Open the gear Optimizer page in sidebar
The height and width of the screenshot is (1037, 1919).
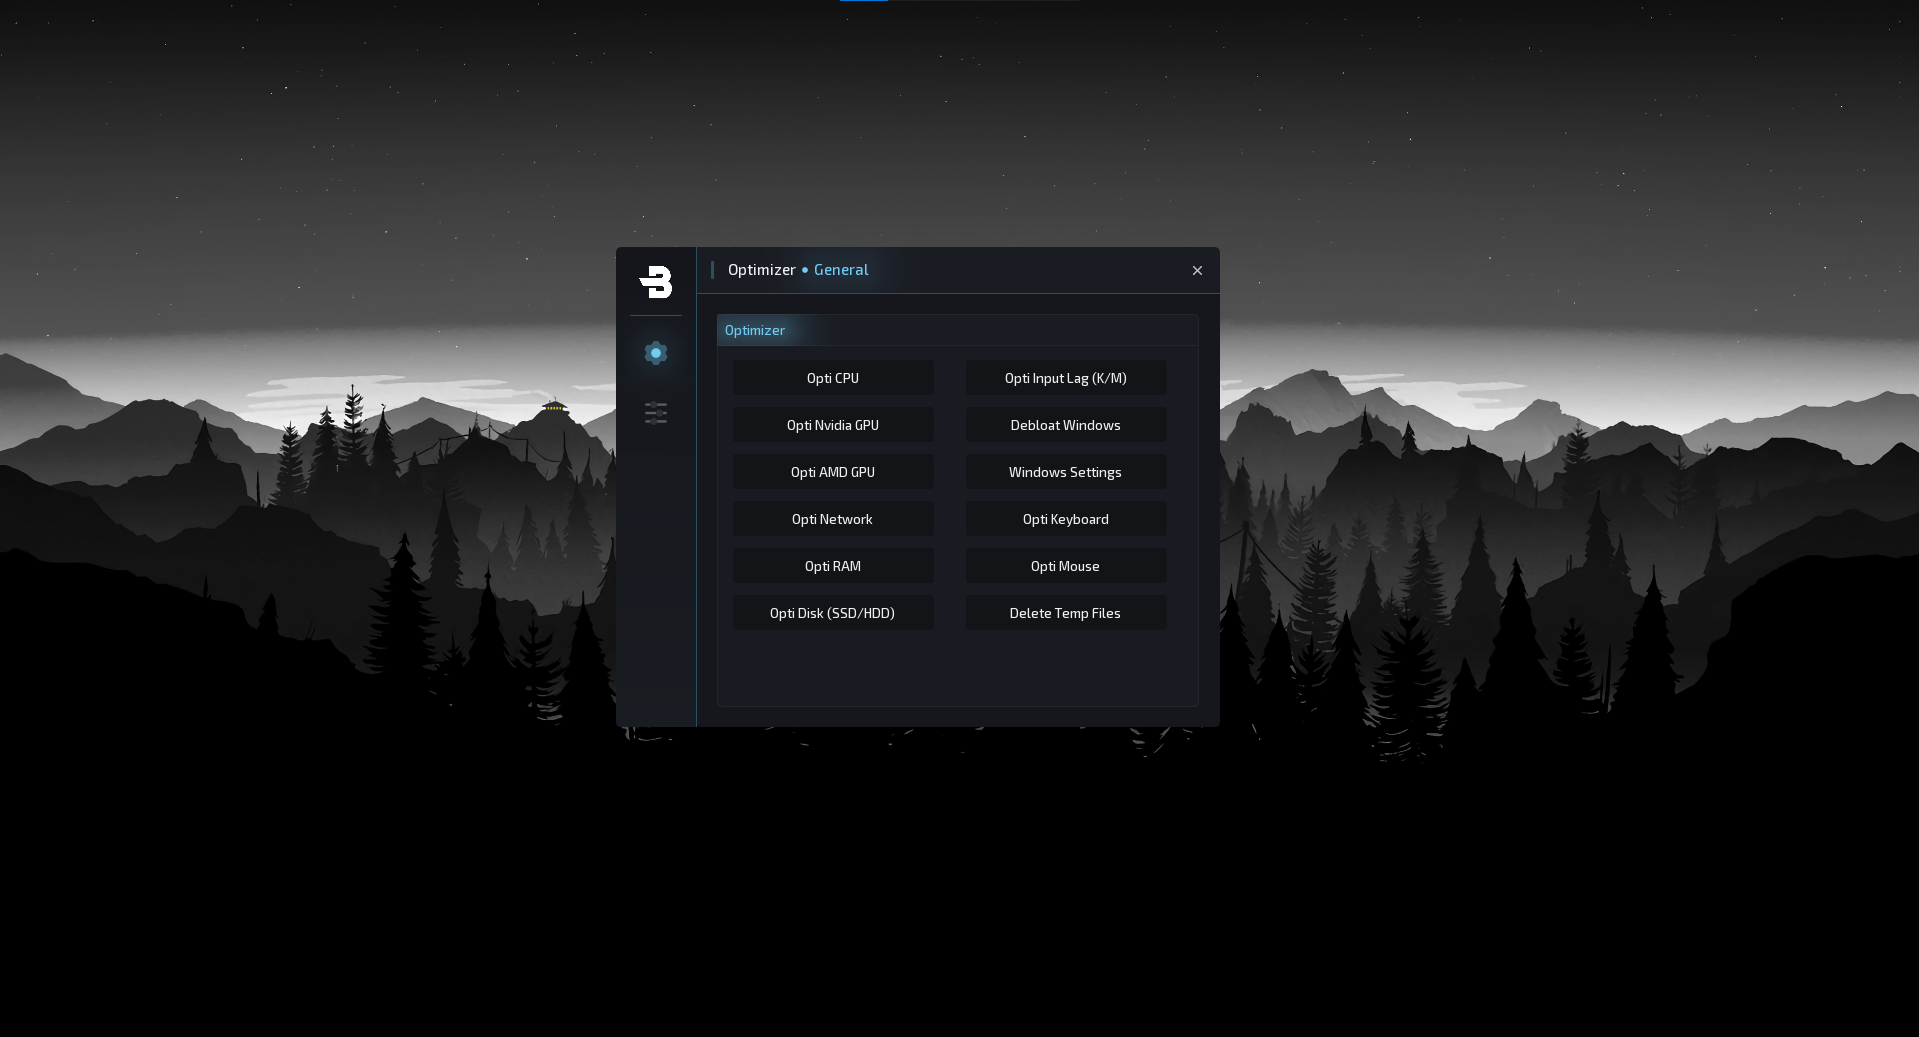click(656, 353)
